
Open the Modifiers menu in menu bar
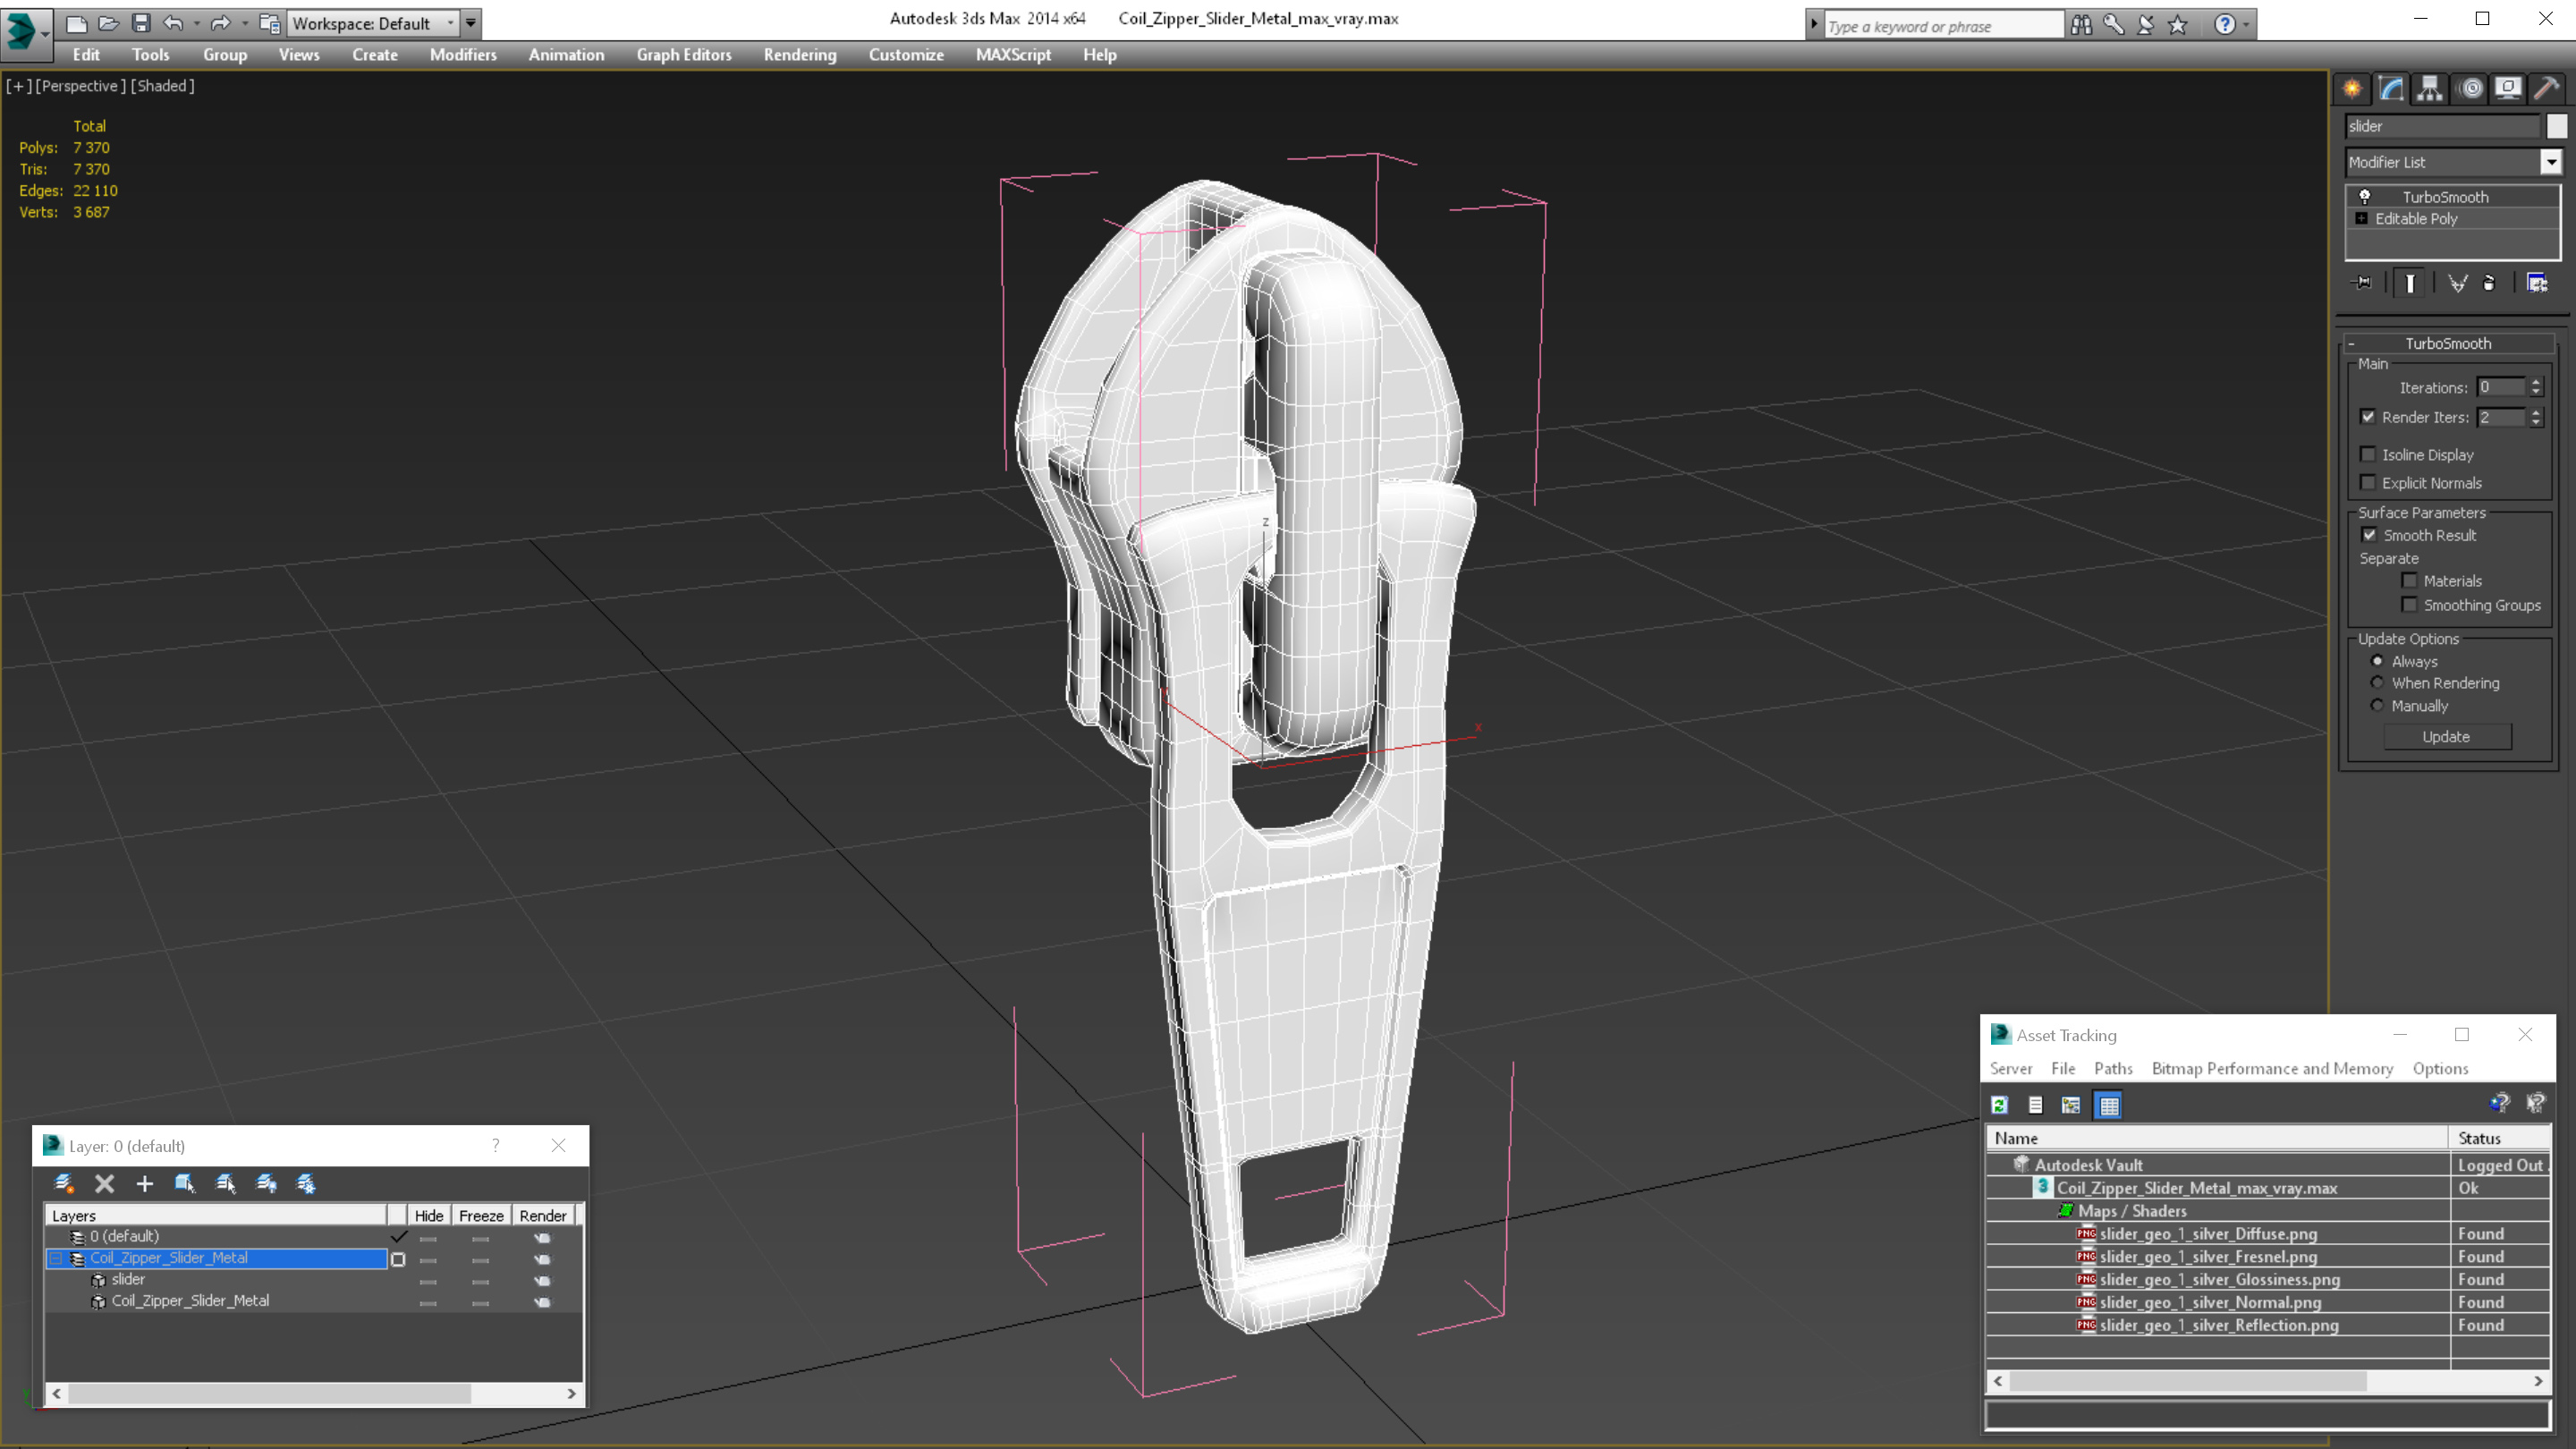click(463, 53)
